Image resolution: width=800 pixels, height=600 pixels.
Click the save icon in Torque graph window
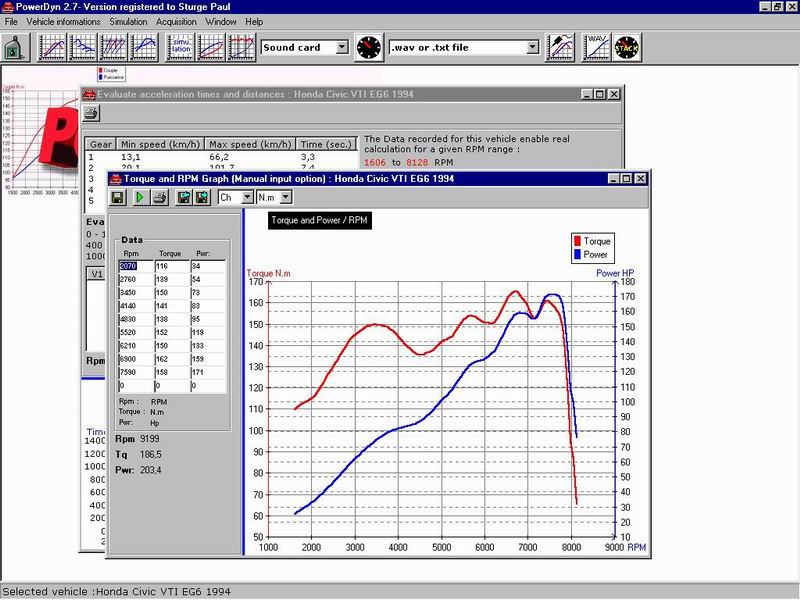tap(118, 198)
